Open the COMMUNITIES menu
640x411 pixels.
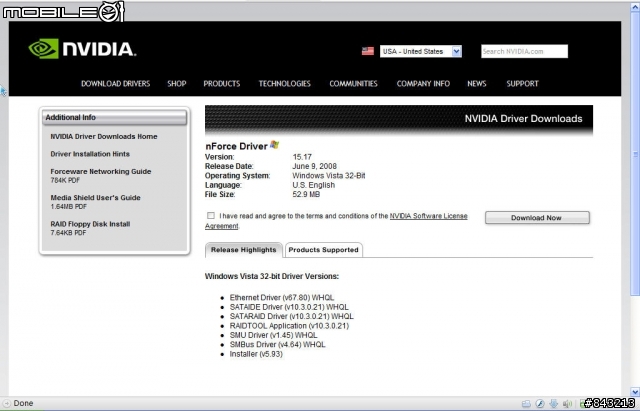pyautogui.click(x=353, y=84)
